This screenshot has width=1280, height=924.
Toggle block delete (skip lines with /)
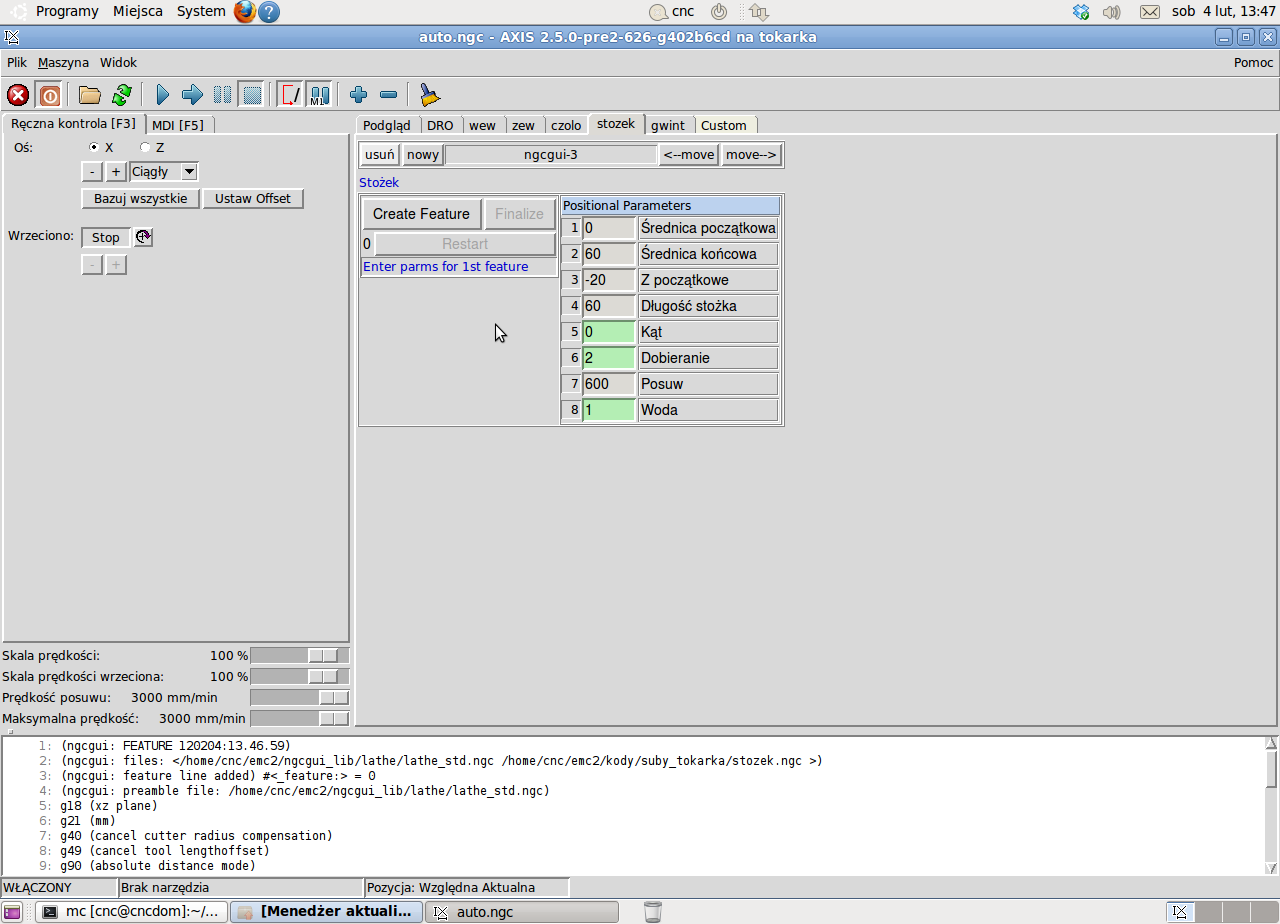290,95
